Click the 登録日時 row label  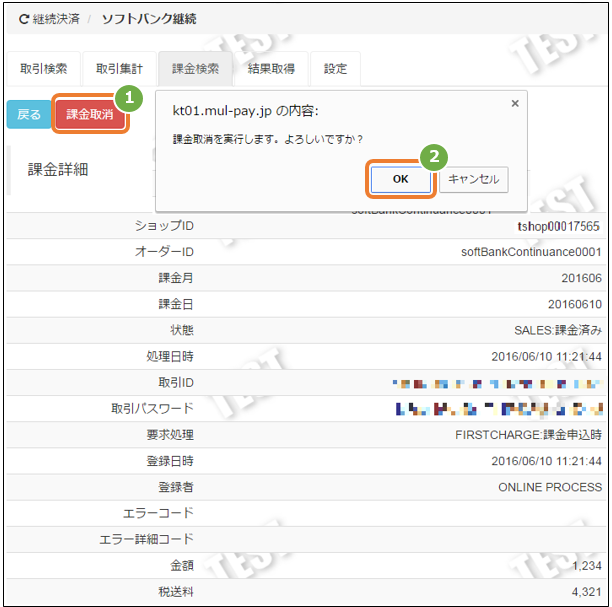click(170, 461)
